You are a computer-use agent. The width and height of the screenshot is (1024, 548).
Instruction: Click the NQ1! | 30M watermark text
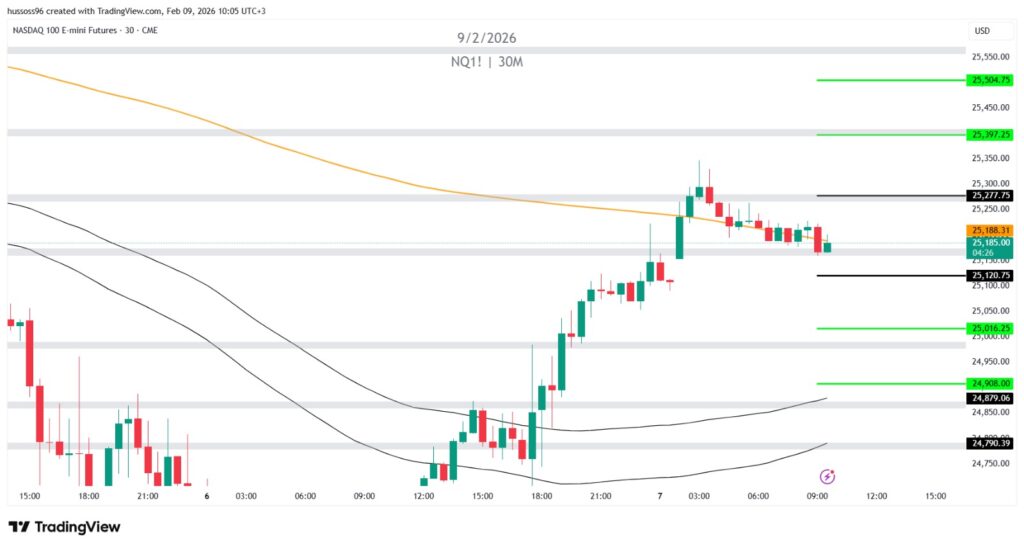point(487,62)
